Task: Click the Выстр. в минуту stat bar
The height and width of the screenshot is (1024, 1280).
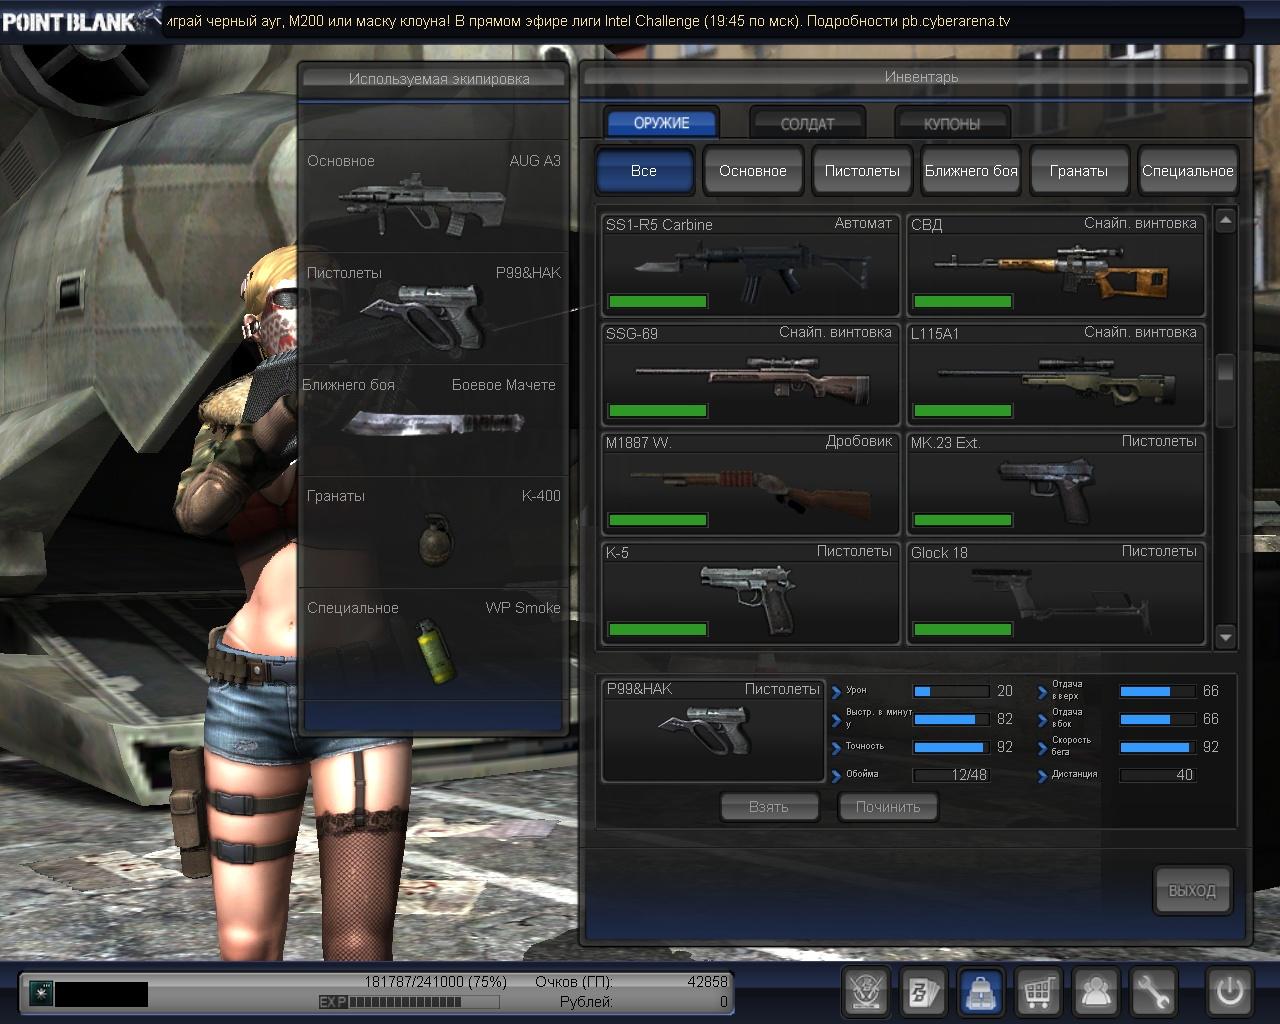Action: point(951,719)
